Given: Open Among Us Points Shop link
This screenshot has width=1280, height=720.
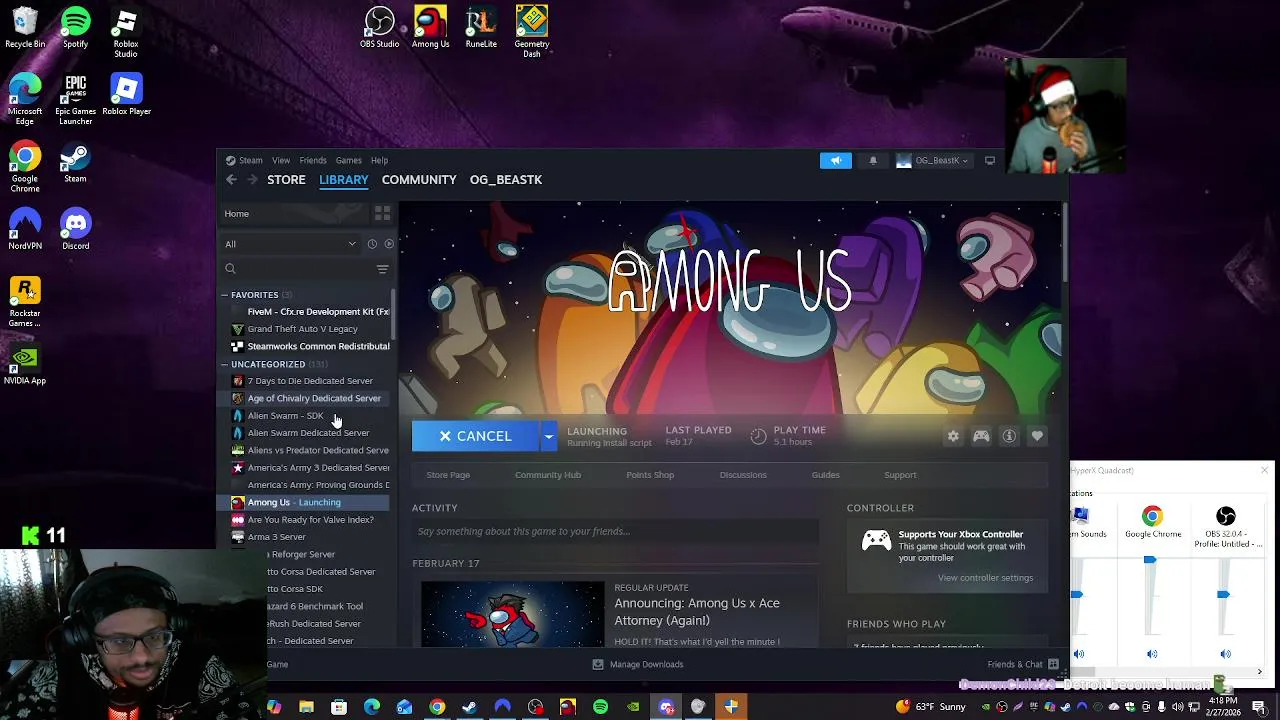Looking at the screenshot, I should click(650, 475).
